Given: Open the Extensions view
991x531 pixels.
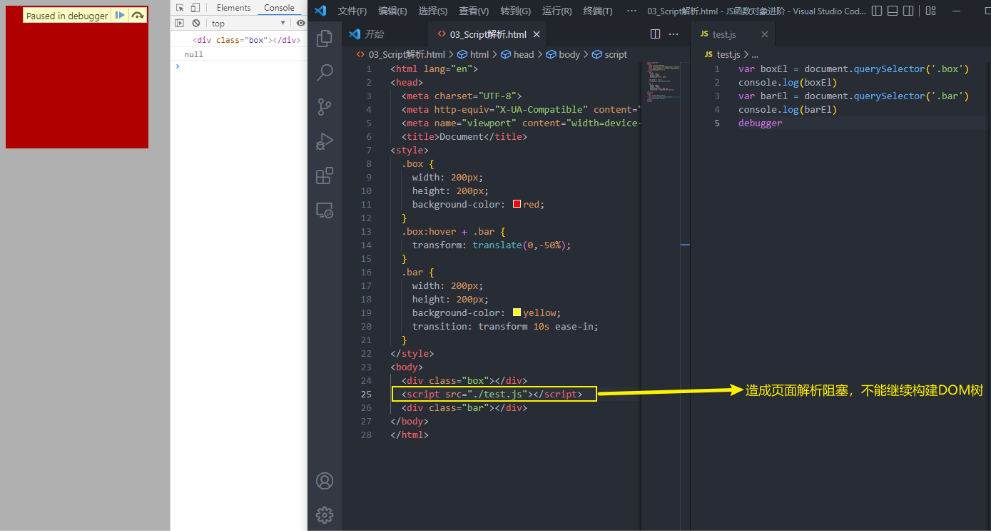Looking at the screenshot, I should 324,175.
